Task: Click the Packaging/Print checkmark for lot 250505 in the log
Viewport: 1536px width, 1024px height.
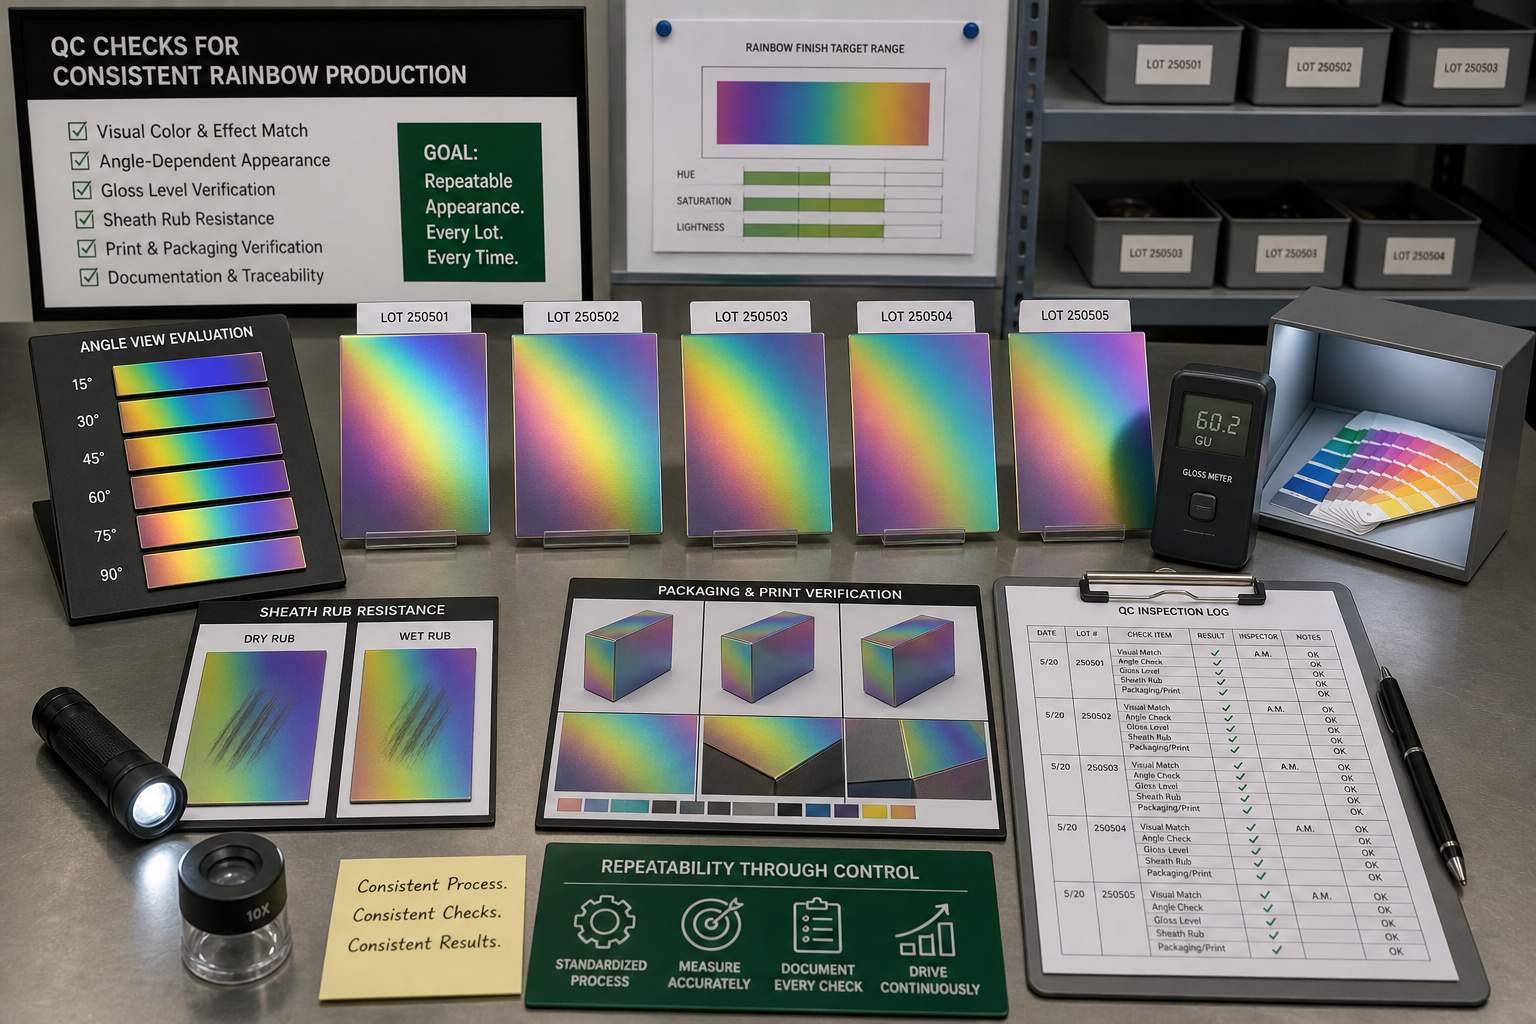Action: [x=1277, y=950]
